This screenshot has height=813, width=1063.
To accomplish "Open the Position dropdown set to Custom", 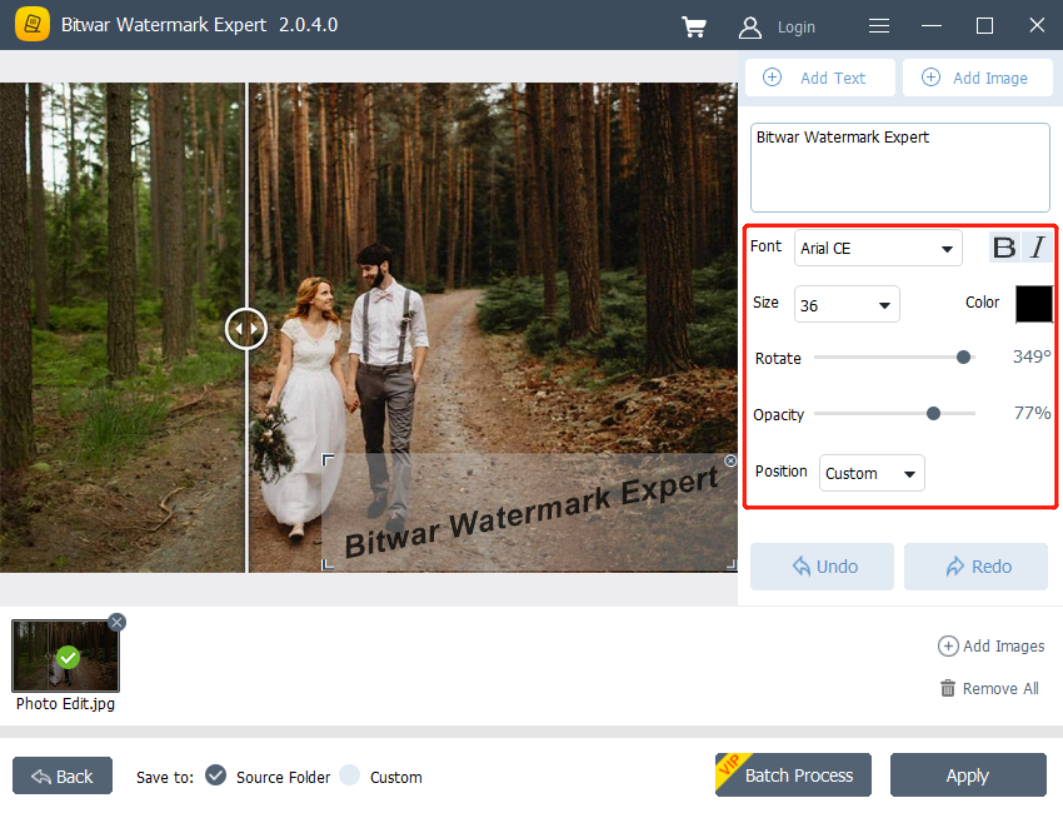I will pyautogui.click(x=871, y=473).
